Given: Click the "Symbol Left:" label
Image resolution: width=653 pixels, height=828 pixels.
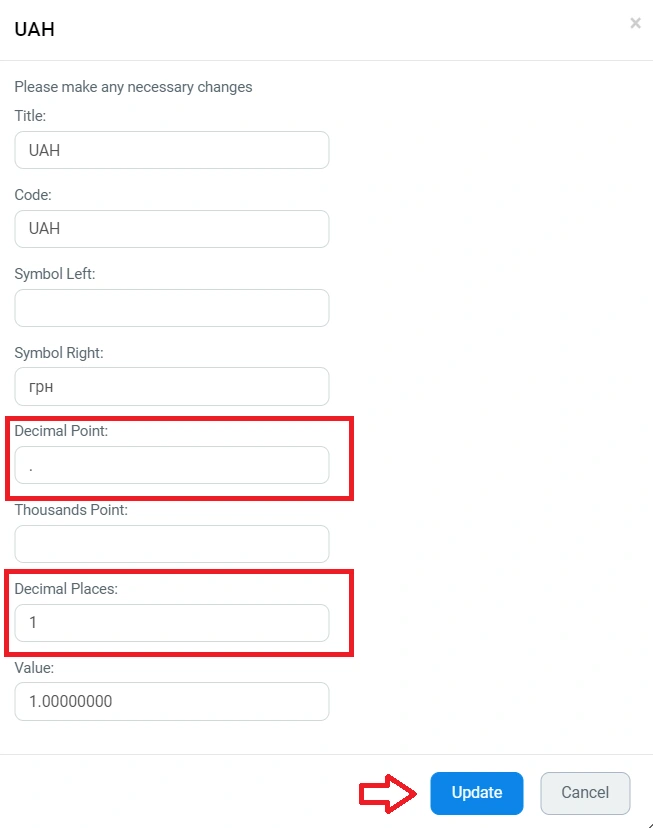Looking at the screenshot, I should [55, 274].
